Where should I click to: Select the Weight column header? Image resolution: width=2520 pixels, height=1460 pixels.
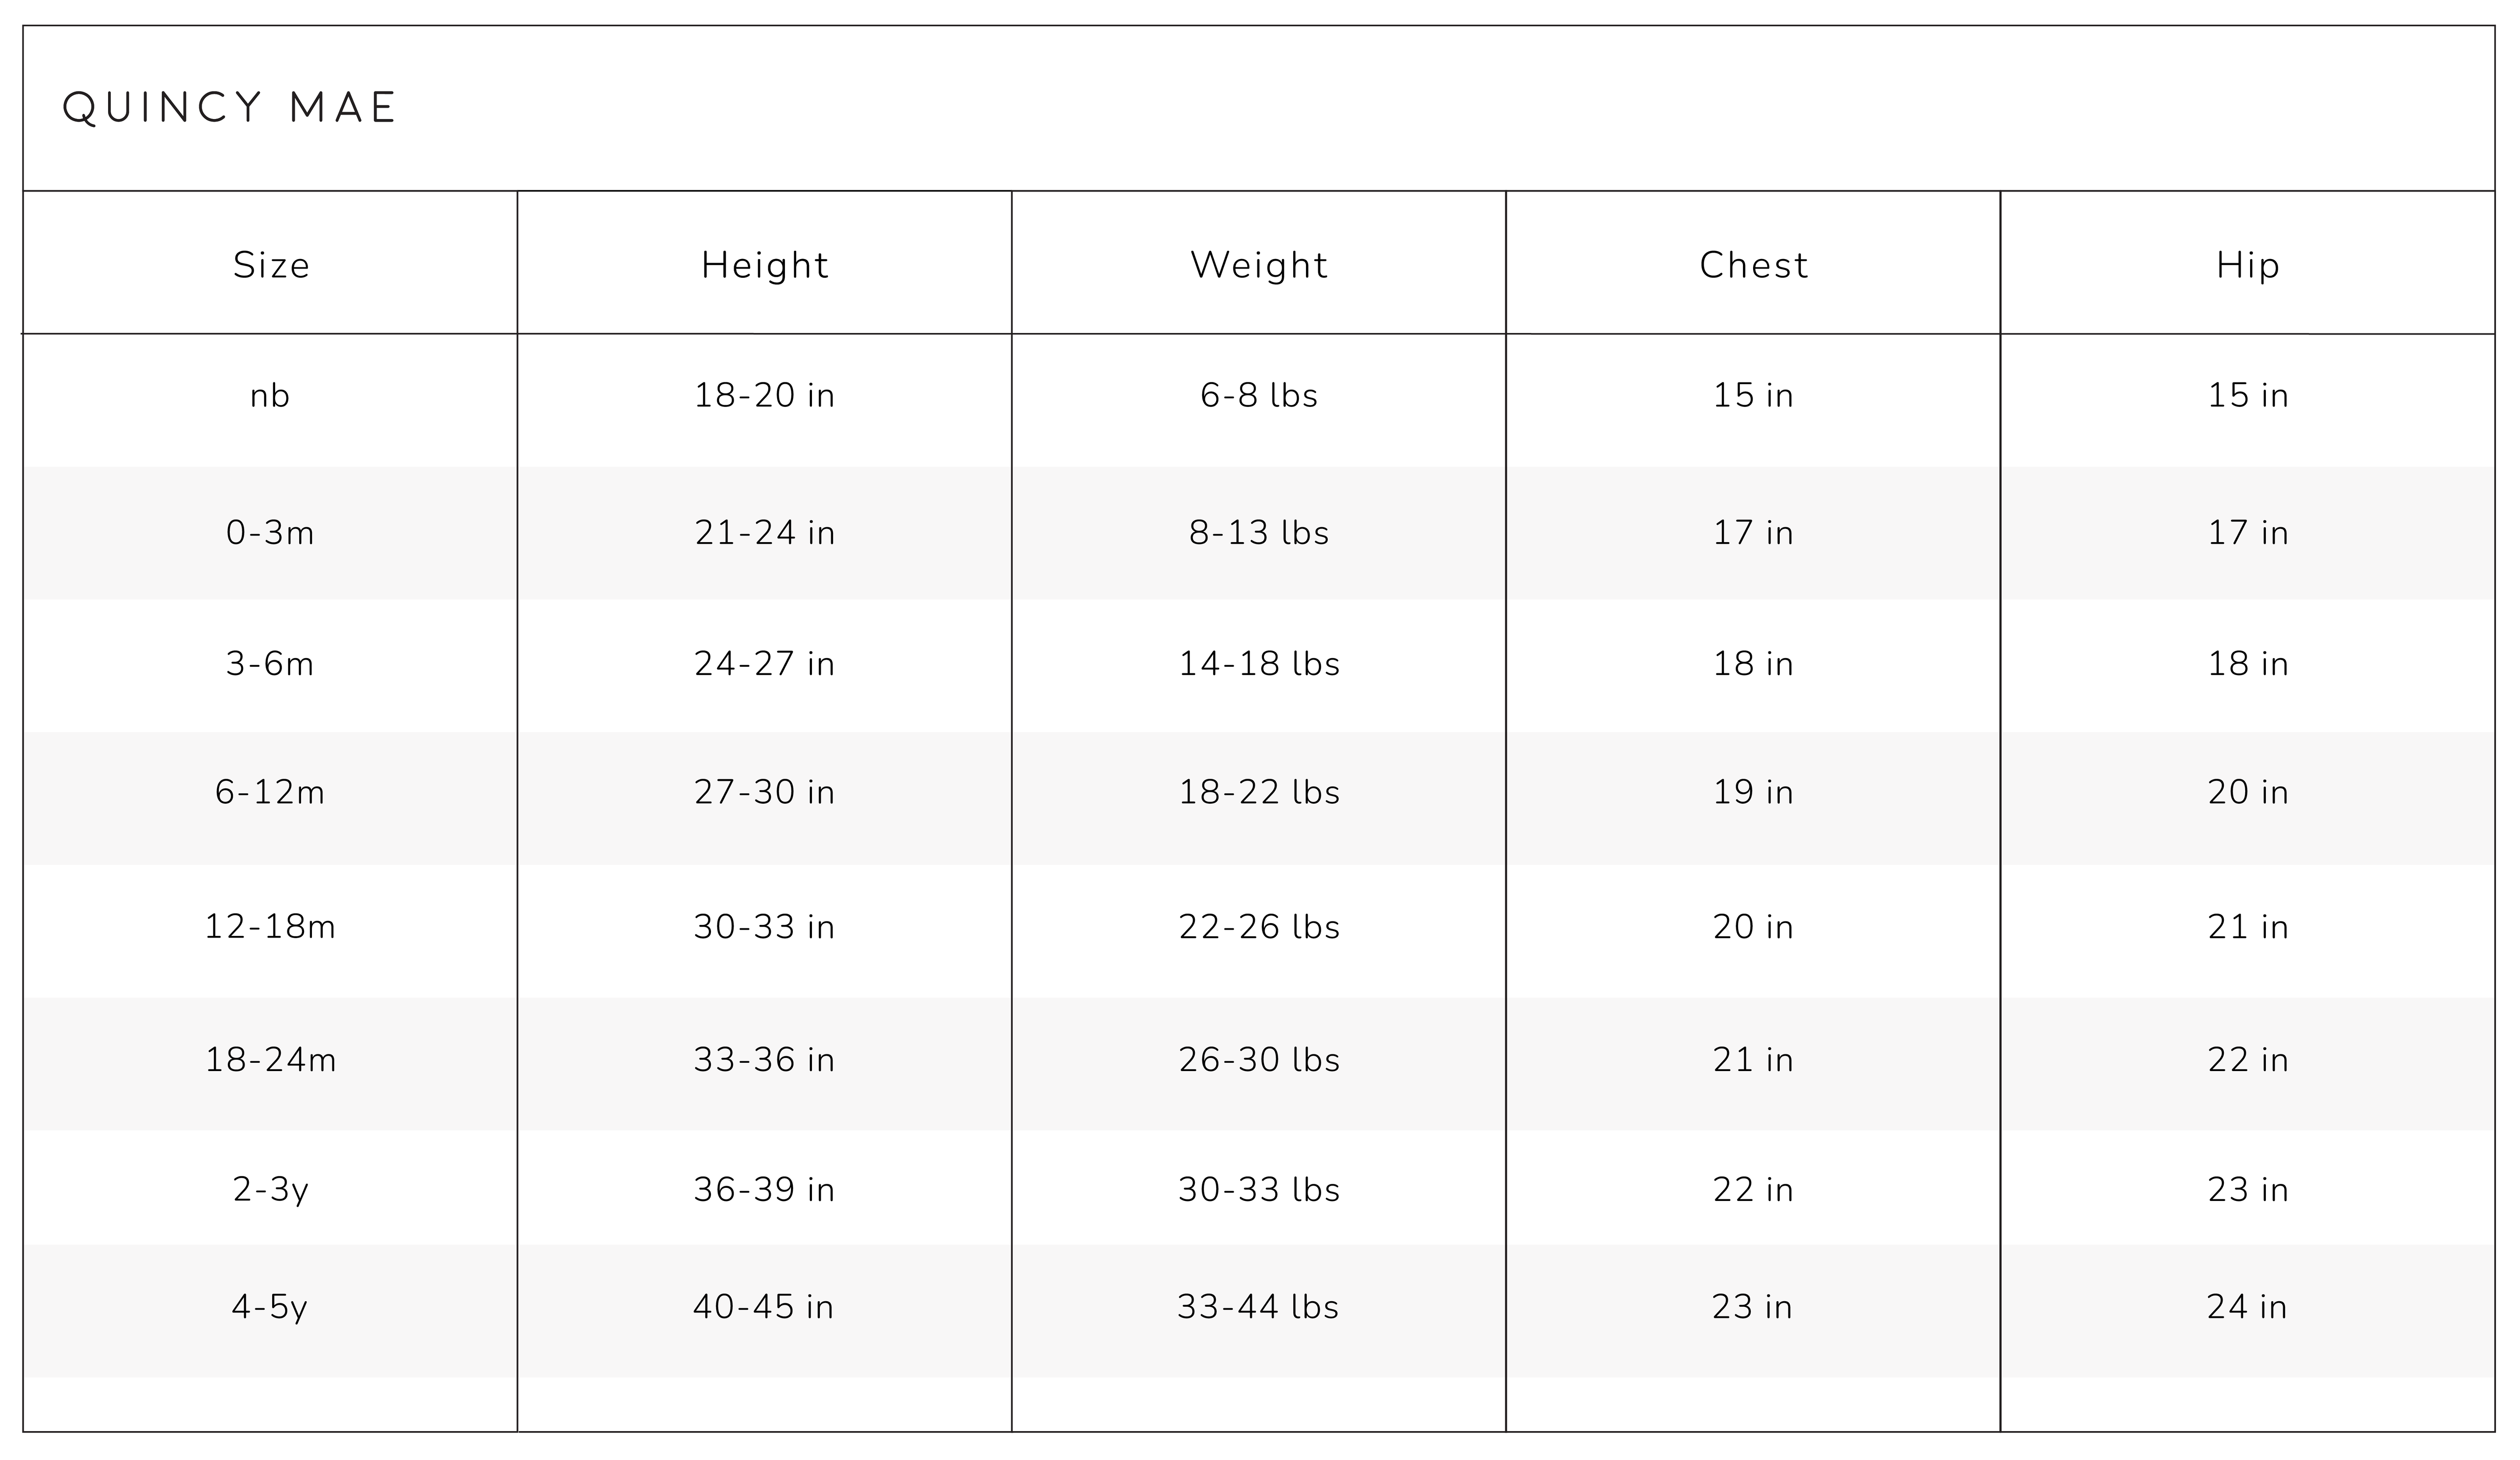click(1259, 265)
